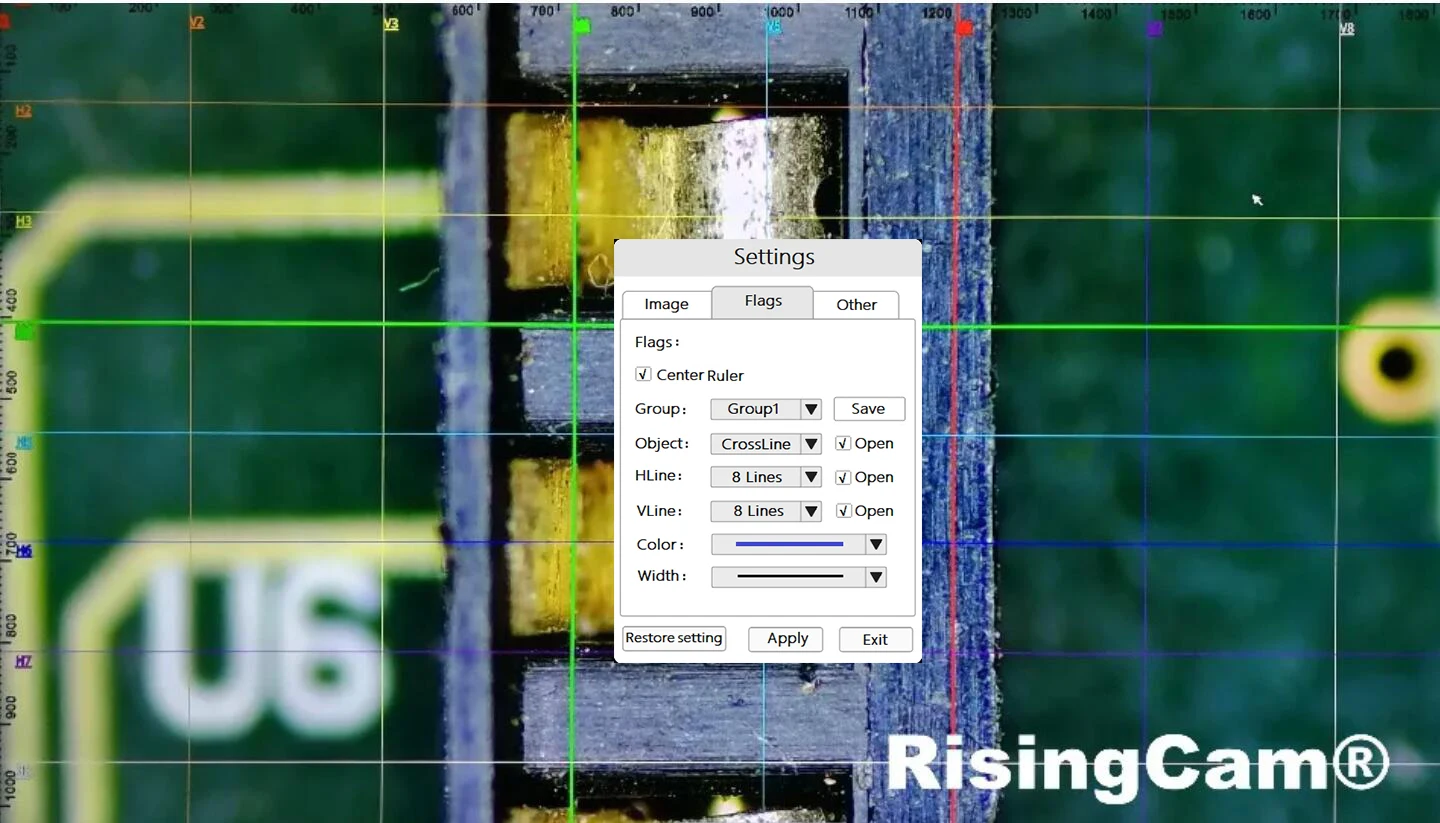The height and width of the screenshot is (823, 1440).
Task: Click the Restore setting button
Action: click(674, 638)
